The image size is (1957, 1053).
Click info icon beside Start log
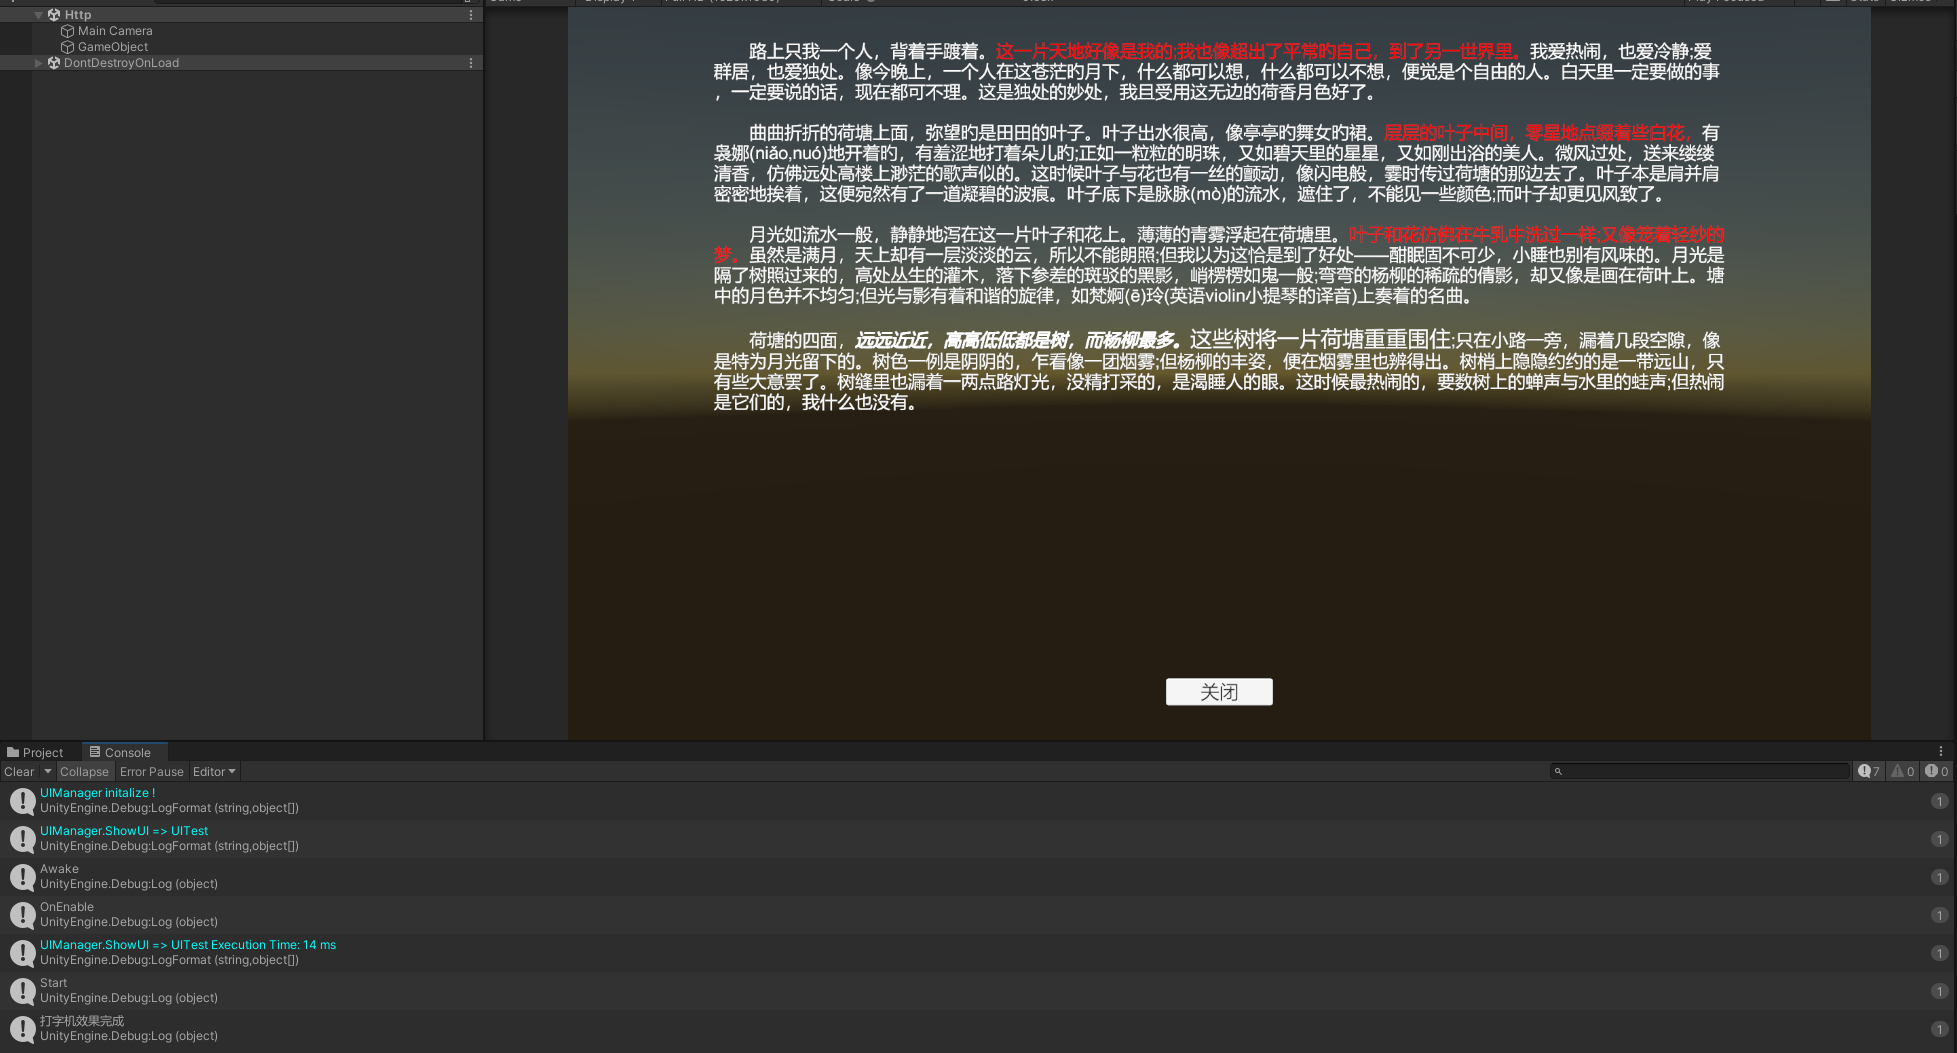(x=22, y=991)
